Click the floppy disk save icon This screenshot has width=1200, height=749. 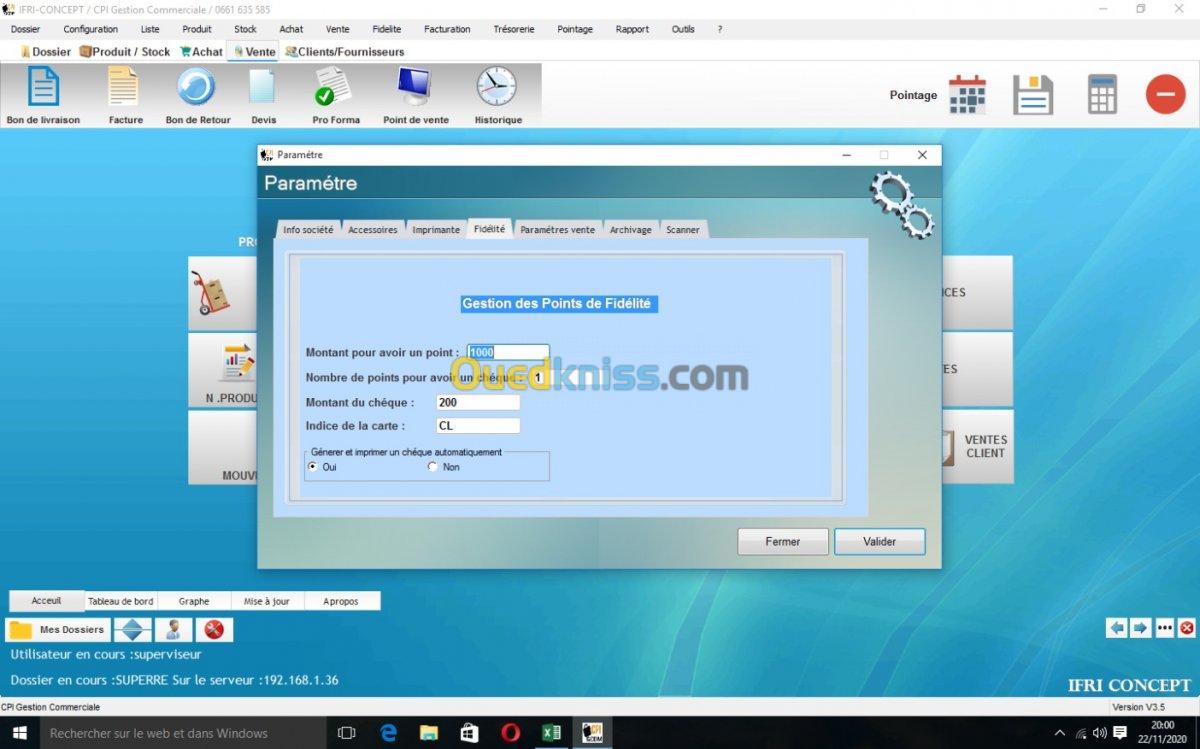click(x=1033, y=95)
